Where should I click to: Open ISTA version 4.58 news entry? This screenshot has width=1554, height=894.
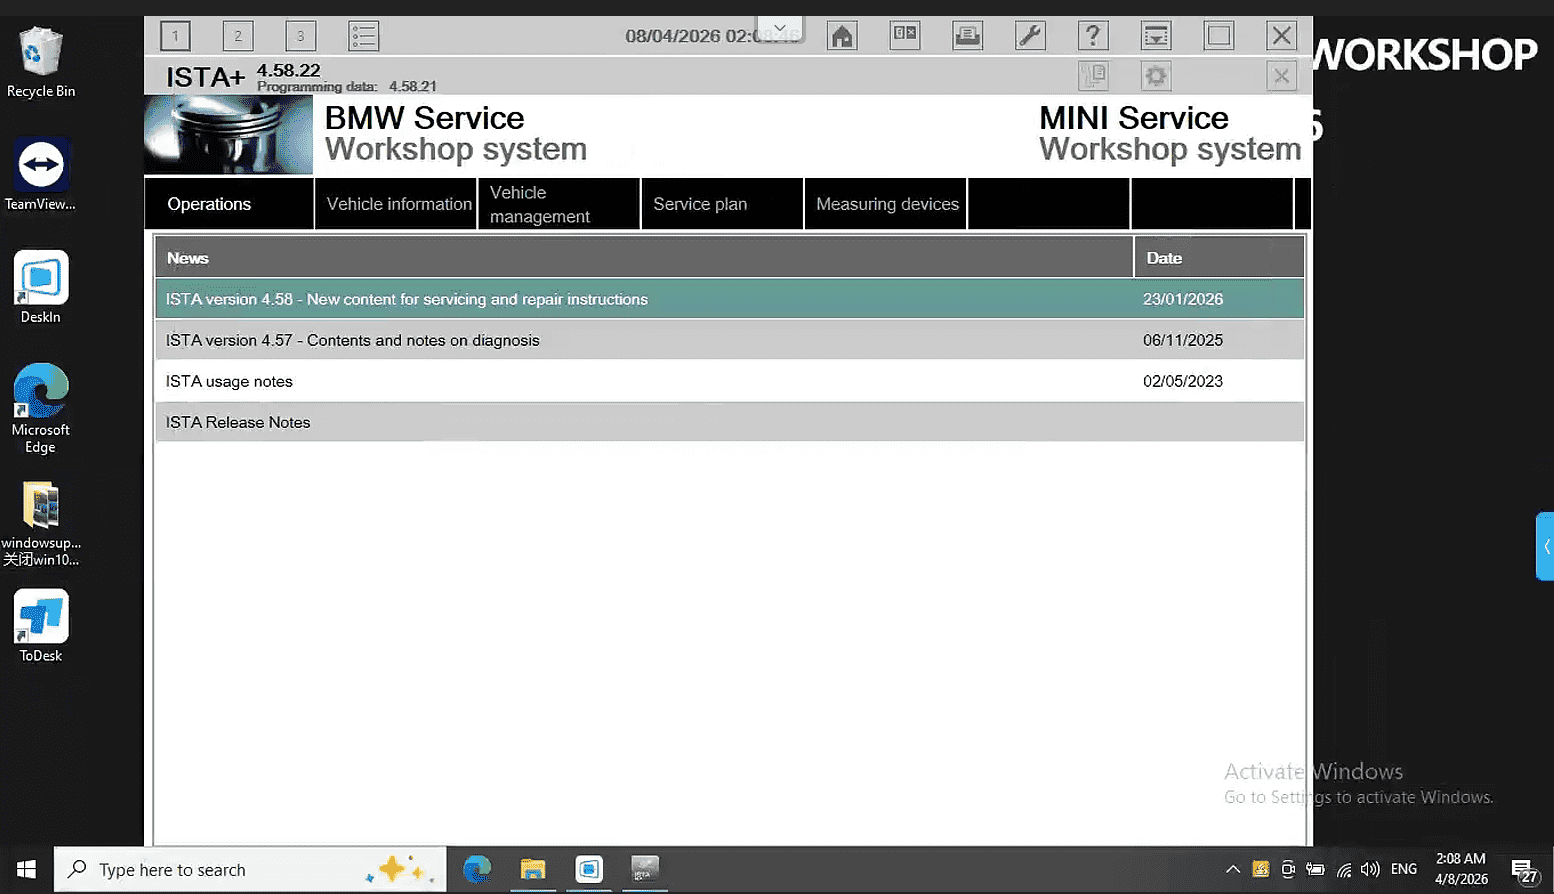tap(407, 299)
